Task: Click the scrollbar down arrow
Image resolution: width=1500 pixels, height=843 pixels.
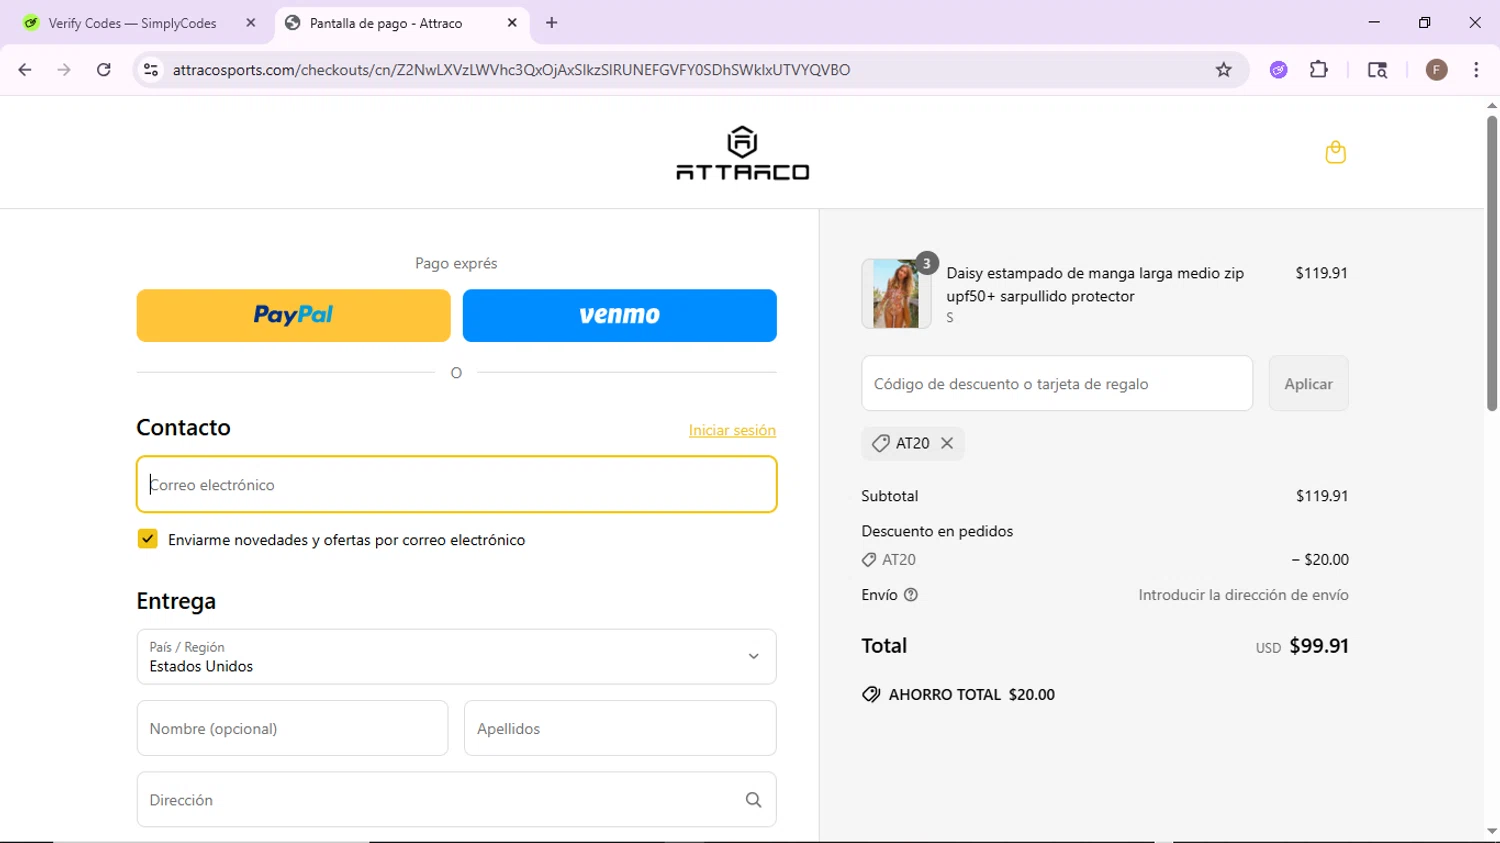Action: [x=1492, y=832]
